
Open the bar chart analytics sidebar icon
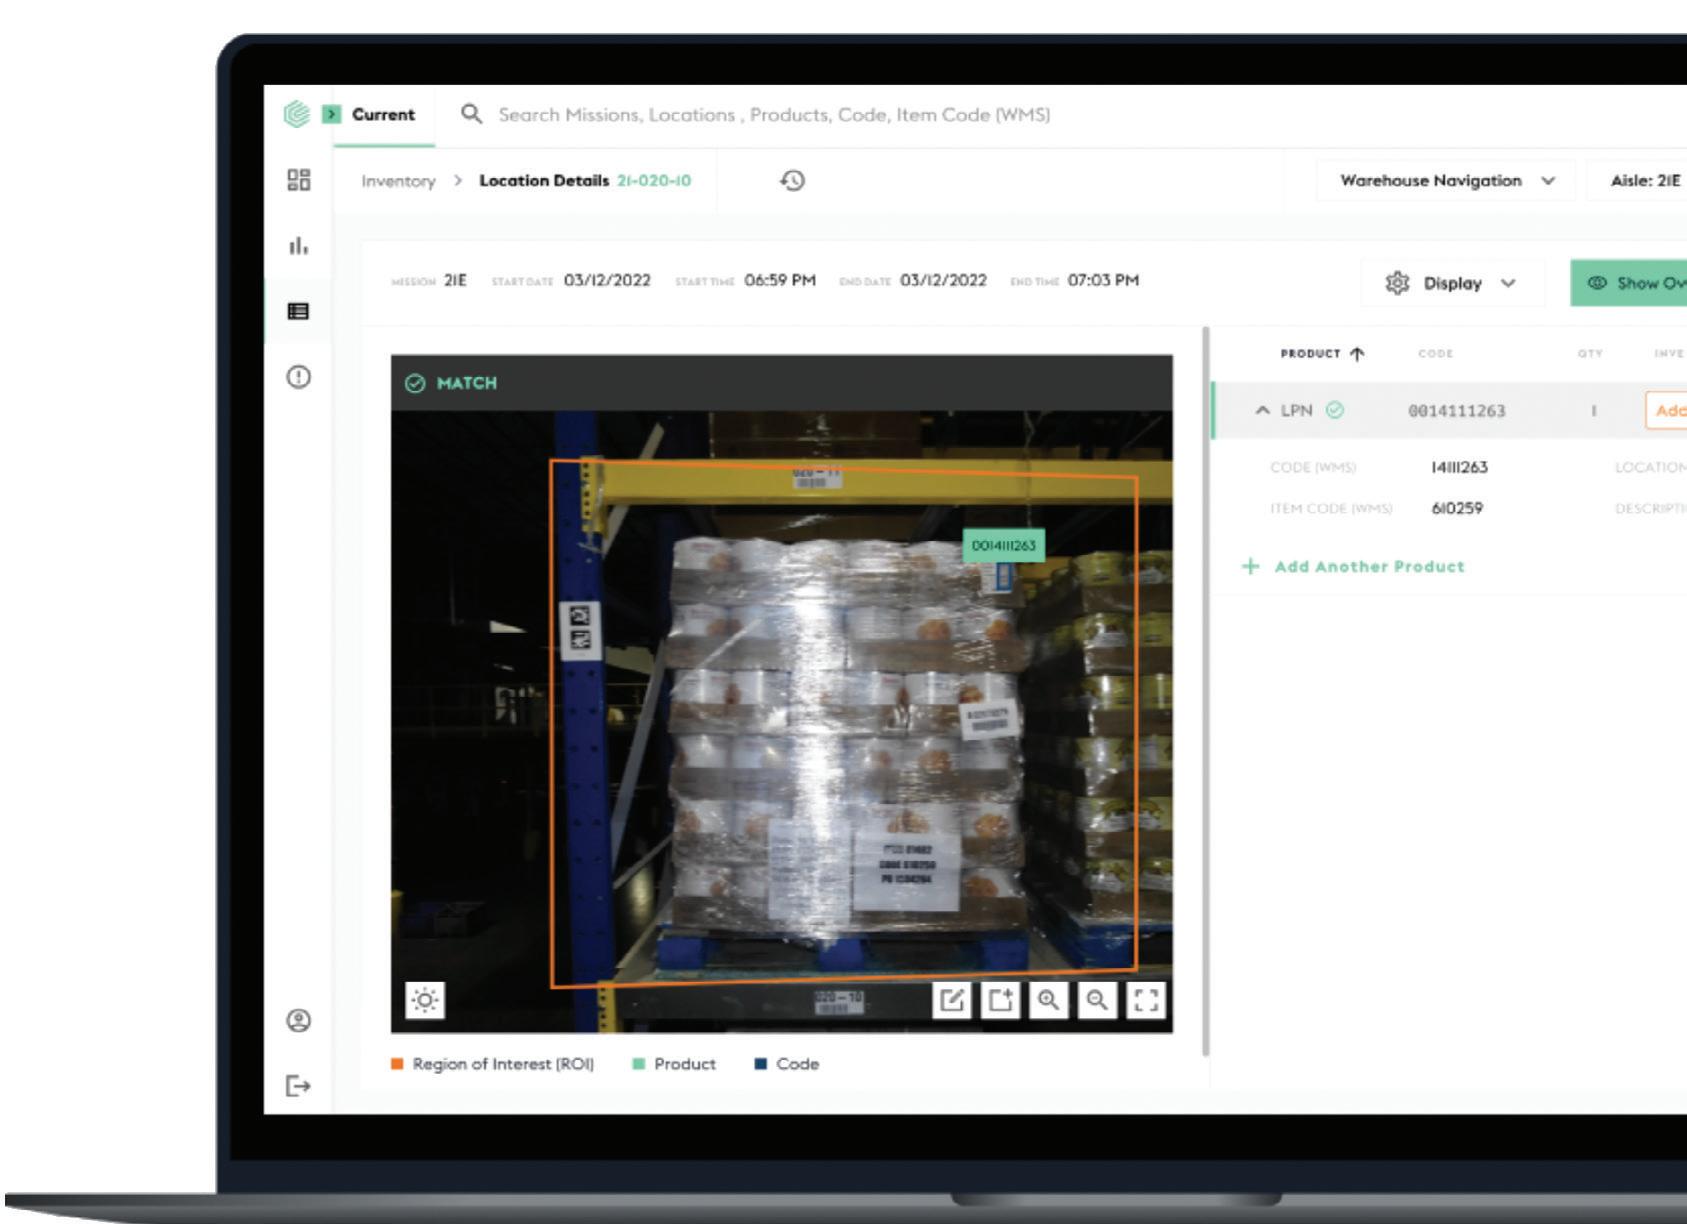point(298,245)
